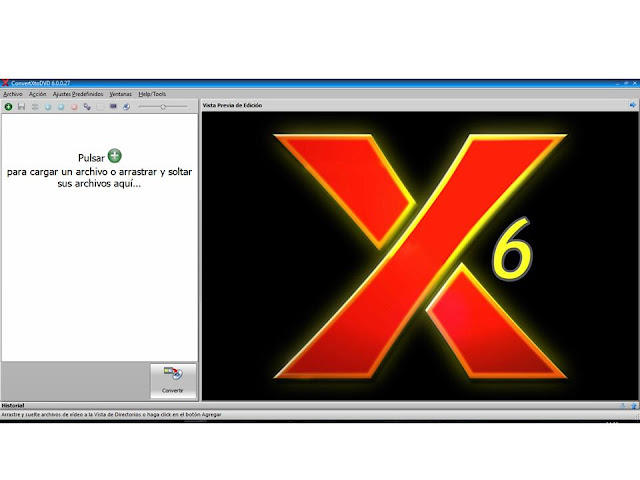
Task: Open the Ventanas menu
Action: [120, 94]
